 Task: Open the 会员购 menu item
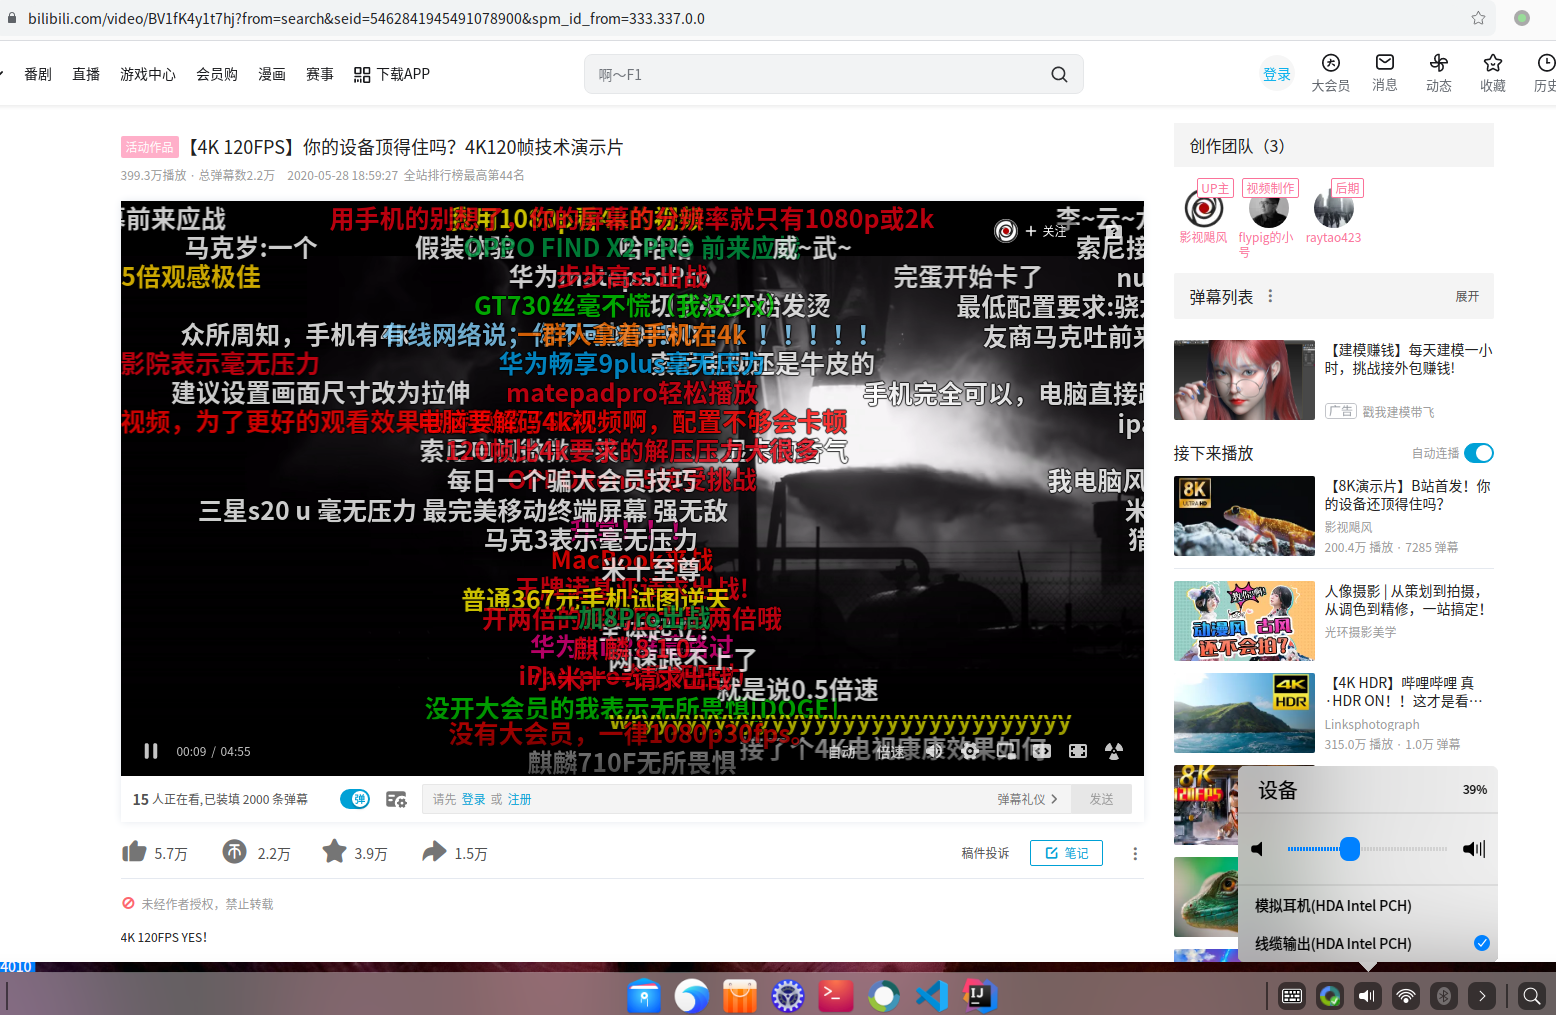point(216,73)
